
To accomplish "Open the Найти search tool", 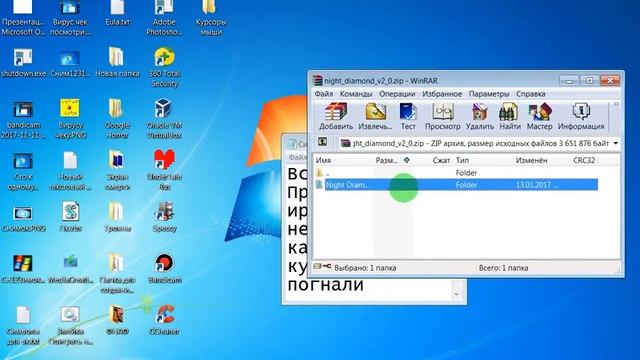I will point(510,116).
